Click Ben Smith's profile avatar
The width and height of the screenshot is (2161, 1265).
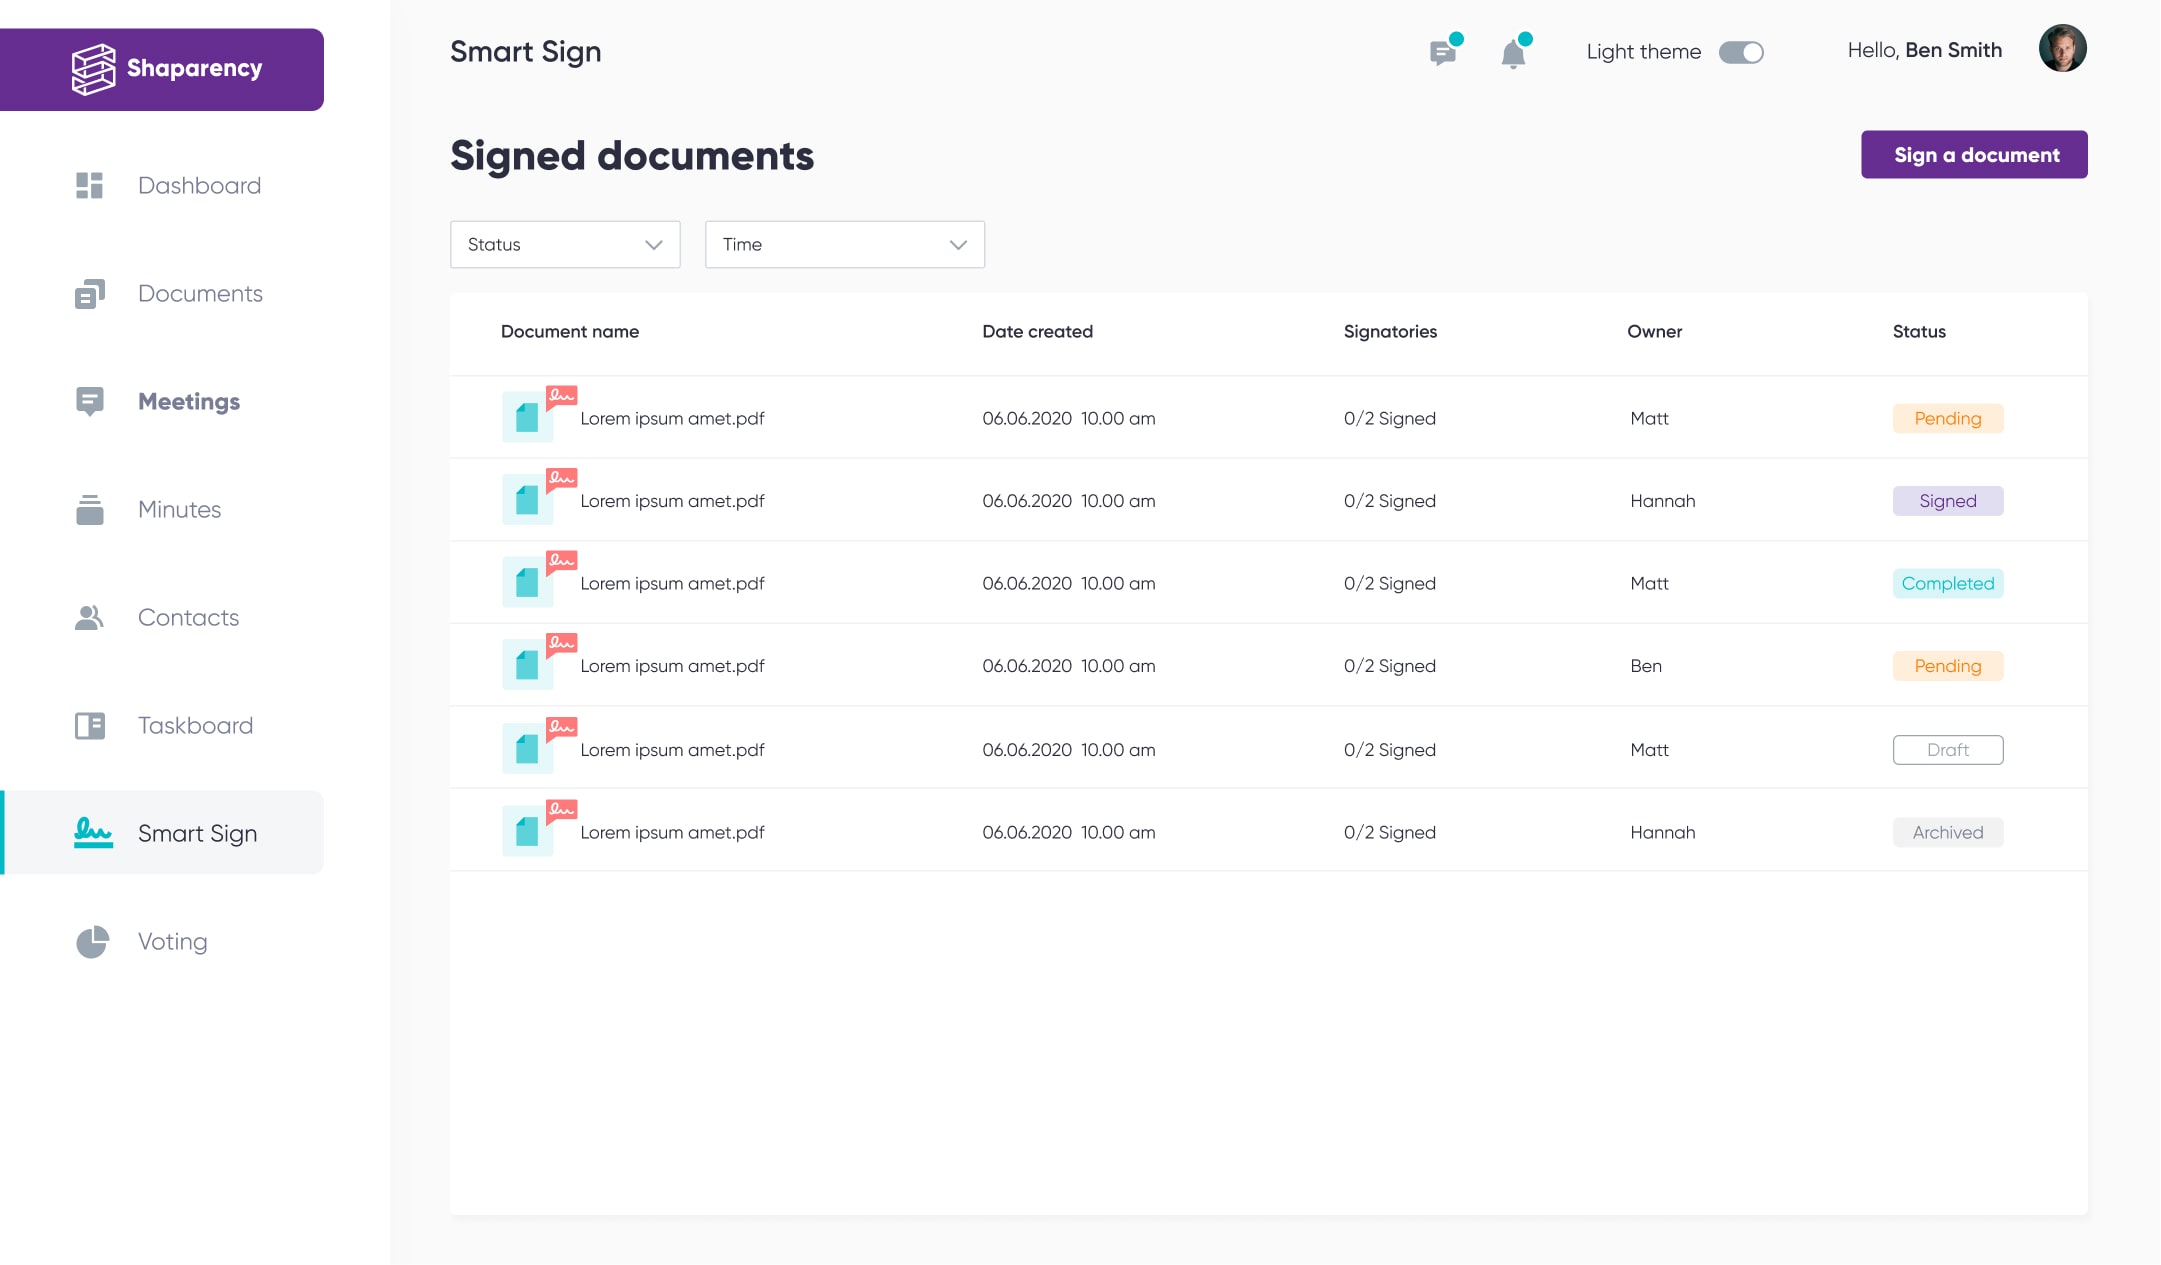[x=2062, y=49]
